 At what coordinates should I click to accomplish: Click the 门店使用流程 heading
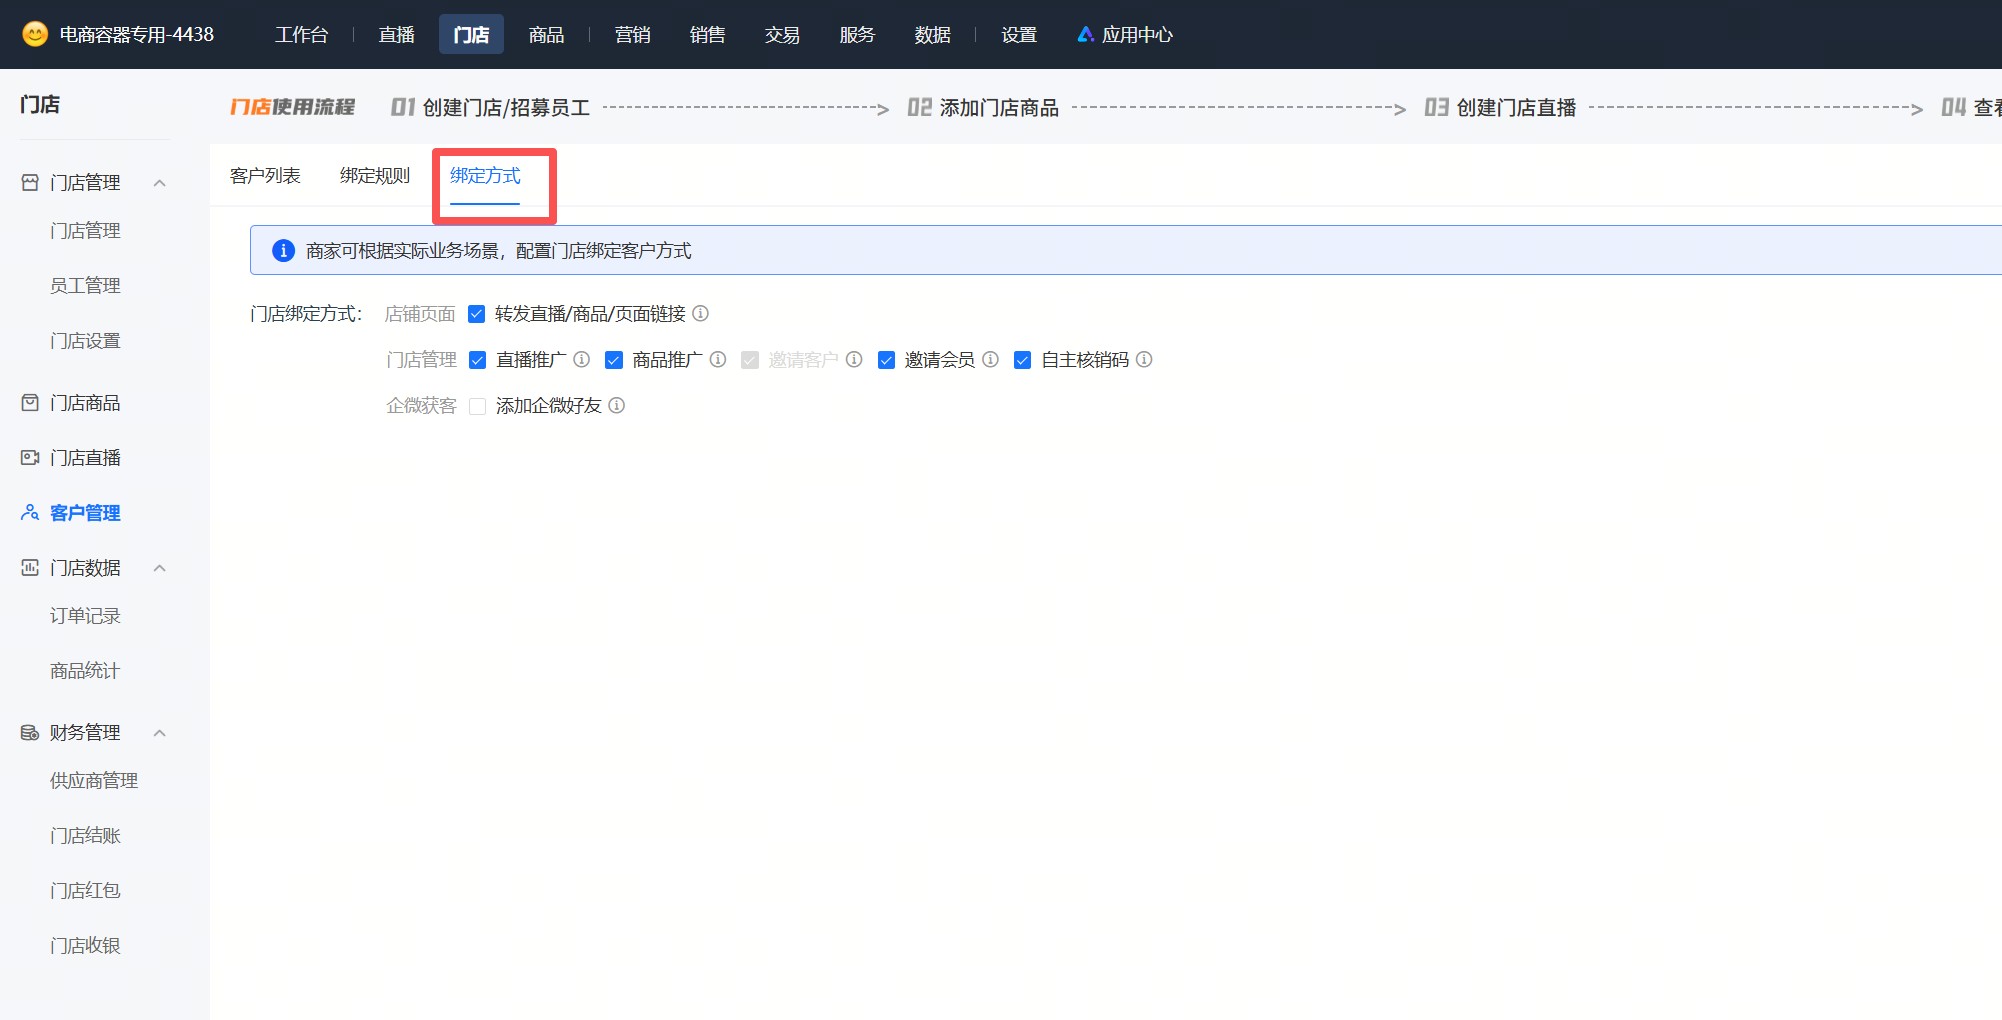coord(292,107)
